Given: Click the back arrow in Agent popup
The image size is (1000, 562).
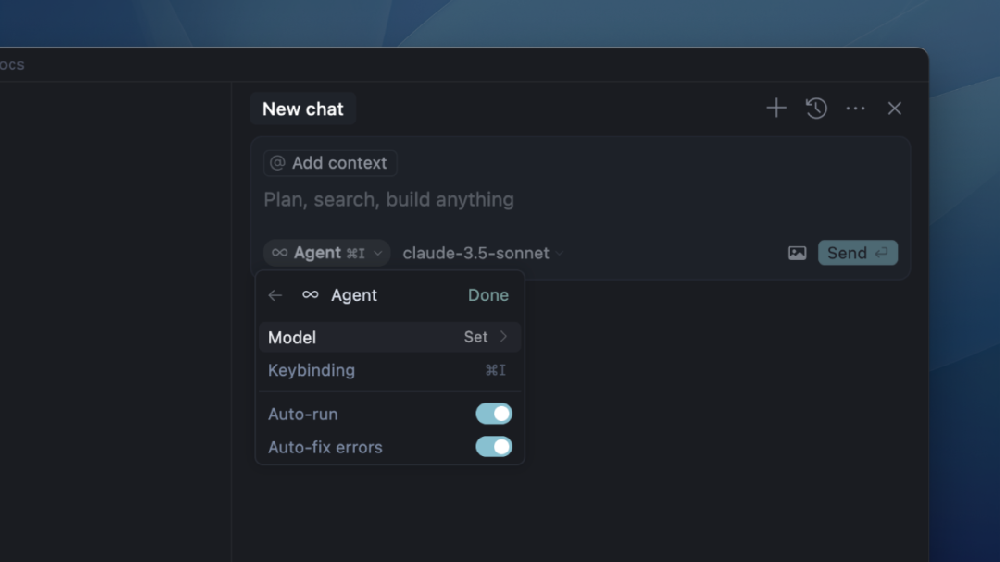Looking at the screenshot, I should point(276,295).
